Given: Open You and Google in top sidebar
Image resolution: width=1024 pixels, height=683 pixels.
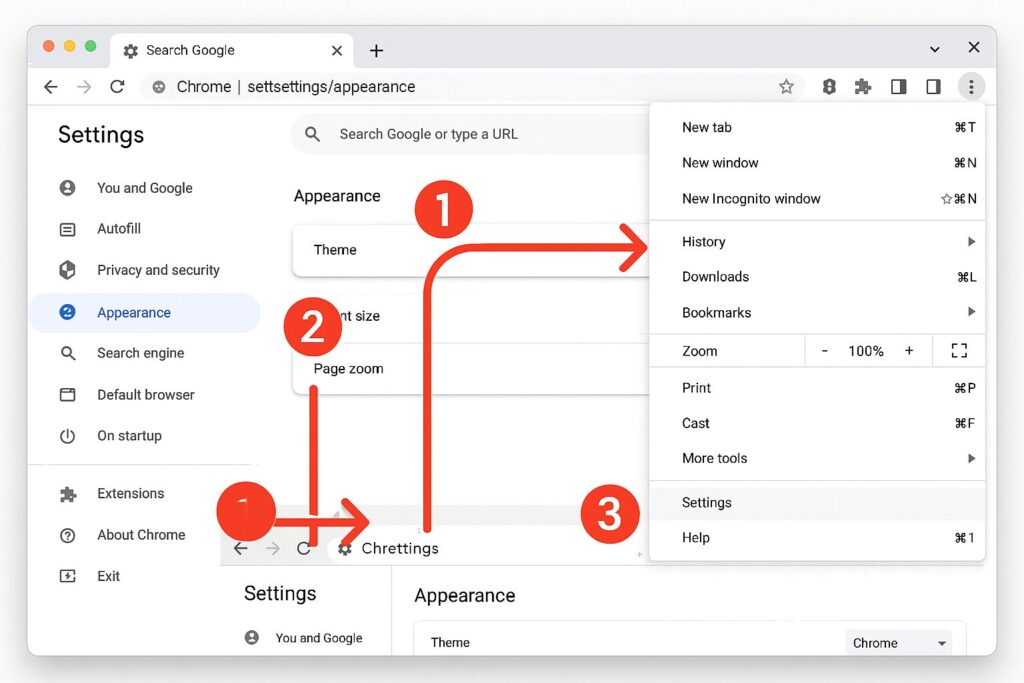Looking at the screenshot, I should pyautogui.click(x=144, y=188).
